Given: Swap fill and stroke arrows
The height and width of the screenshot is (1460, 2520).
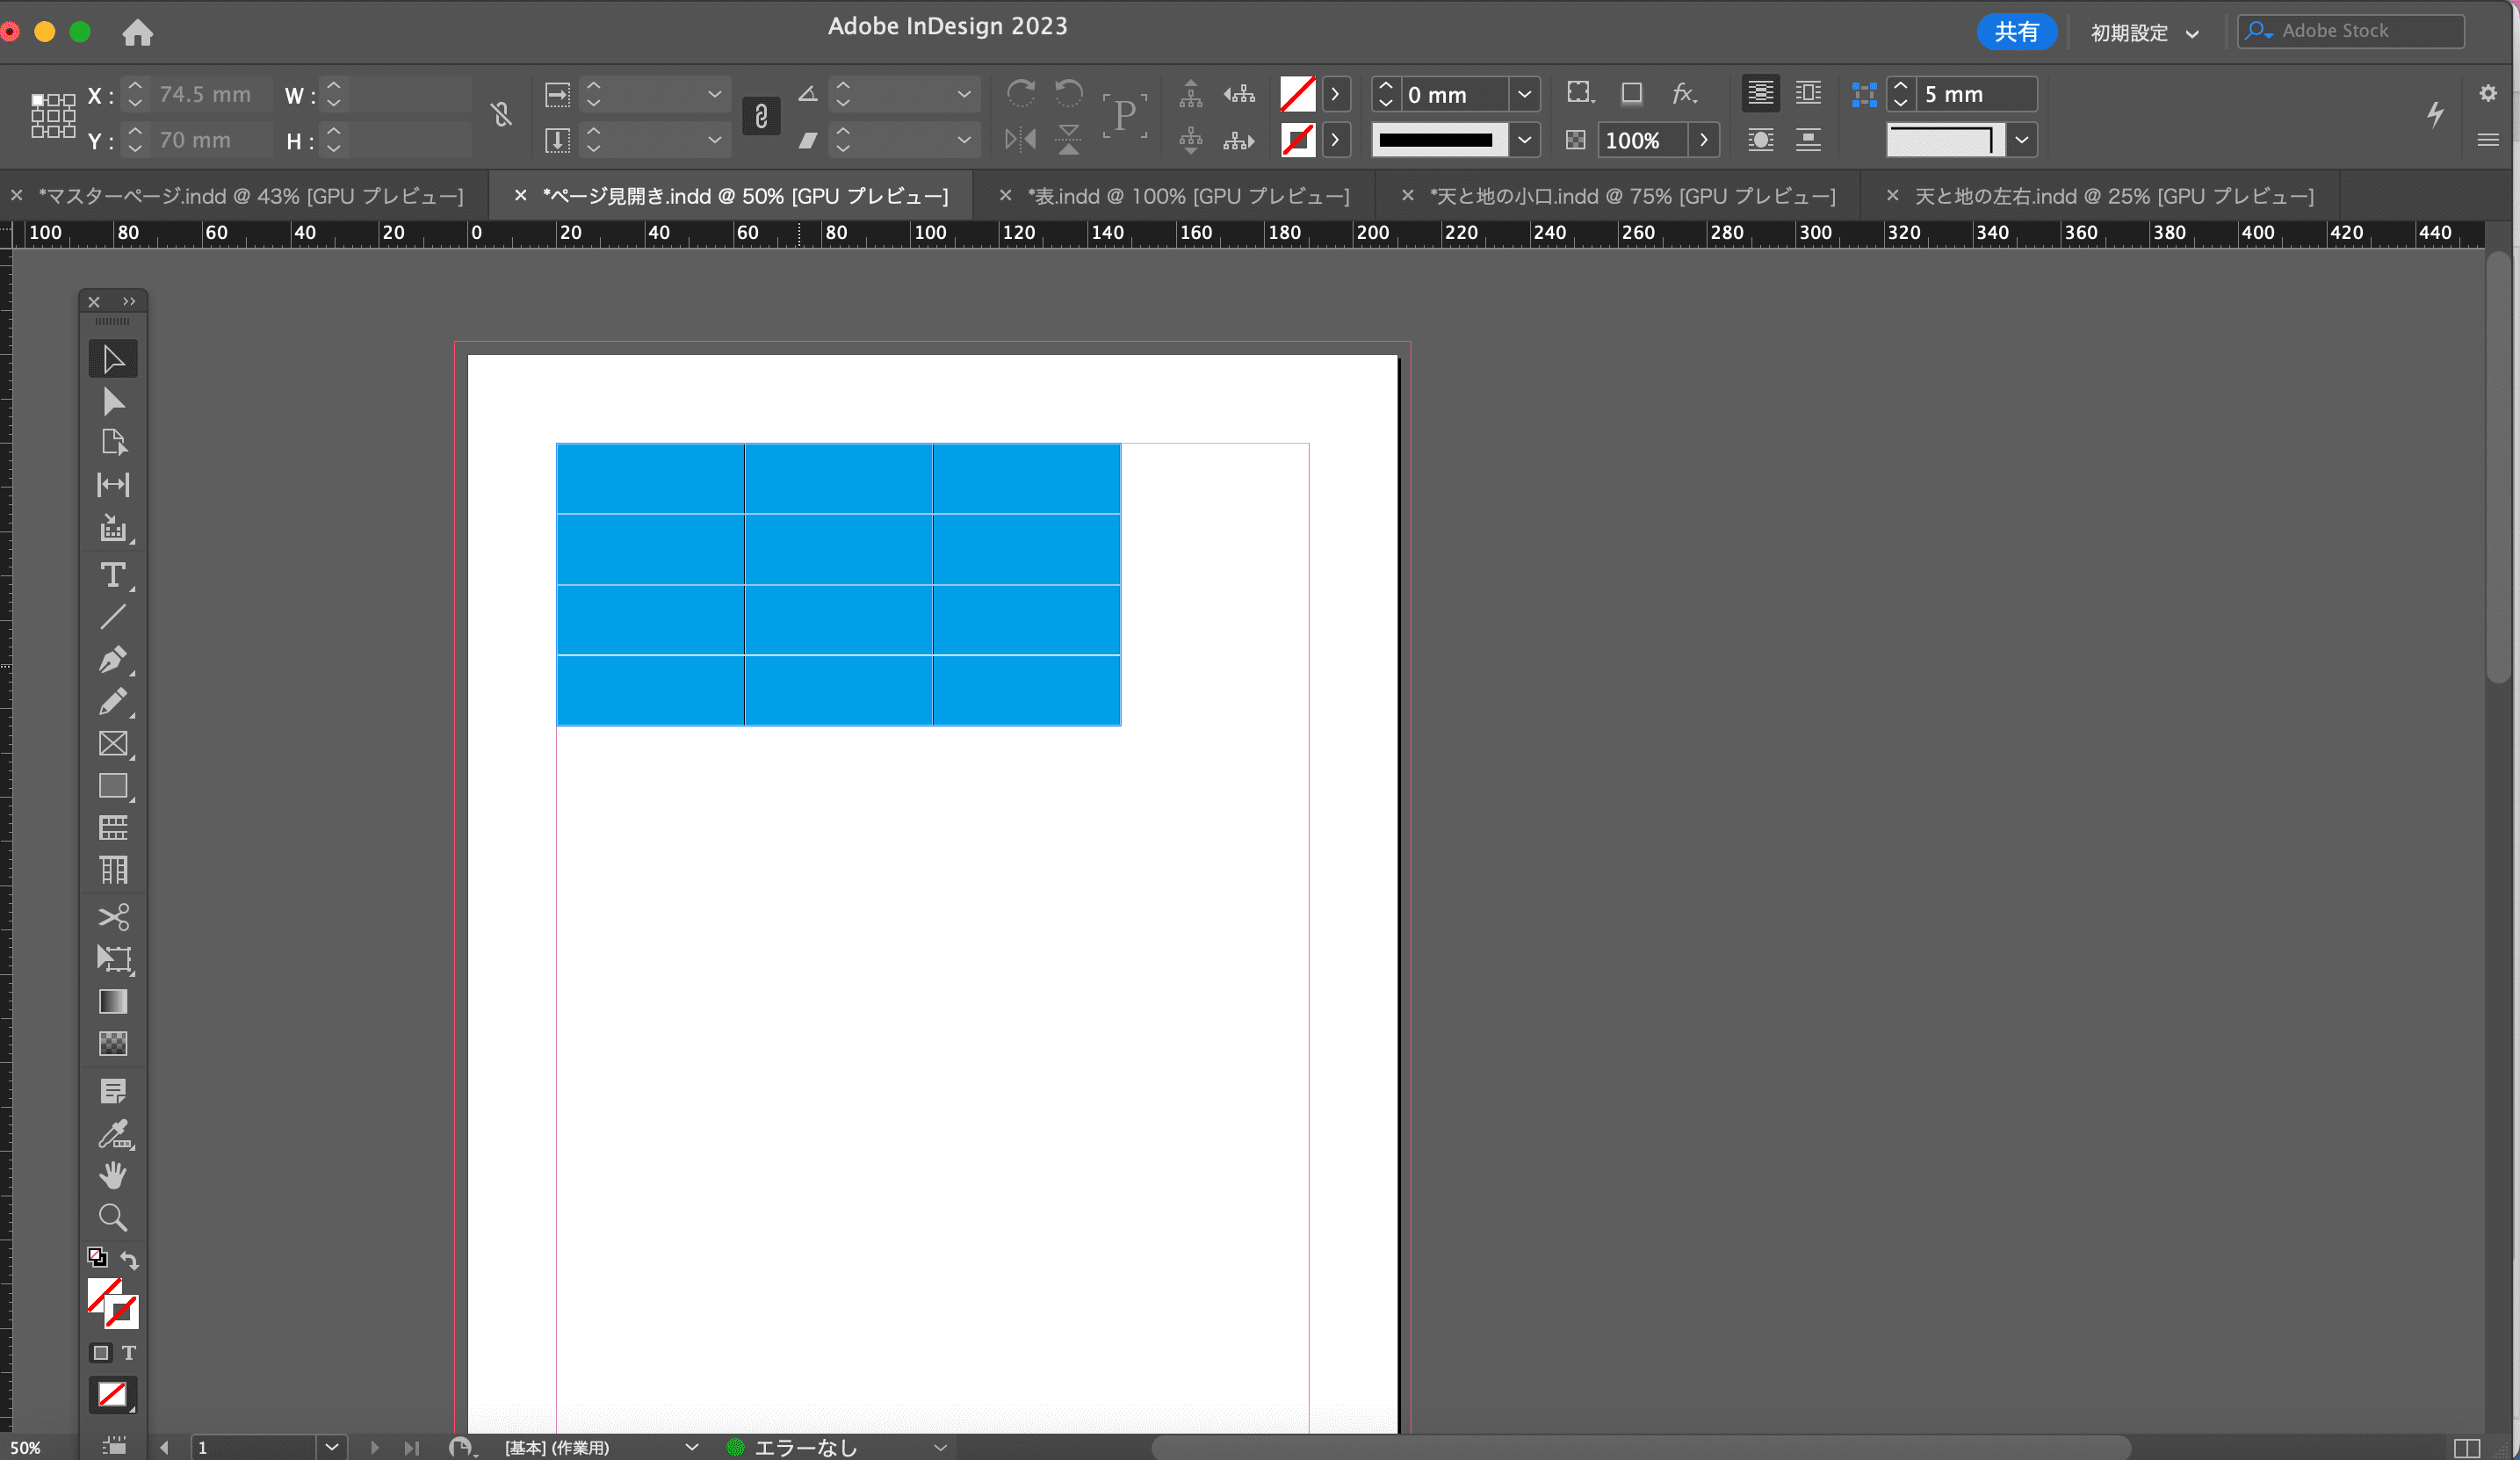Looking at the screenshot, I should 130,1259.
